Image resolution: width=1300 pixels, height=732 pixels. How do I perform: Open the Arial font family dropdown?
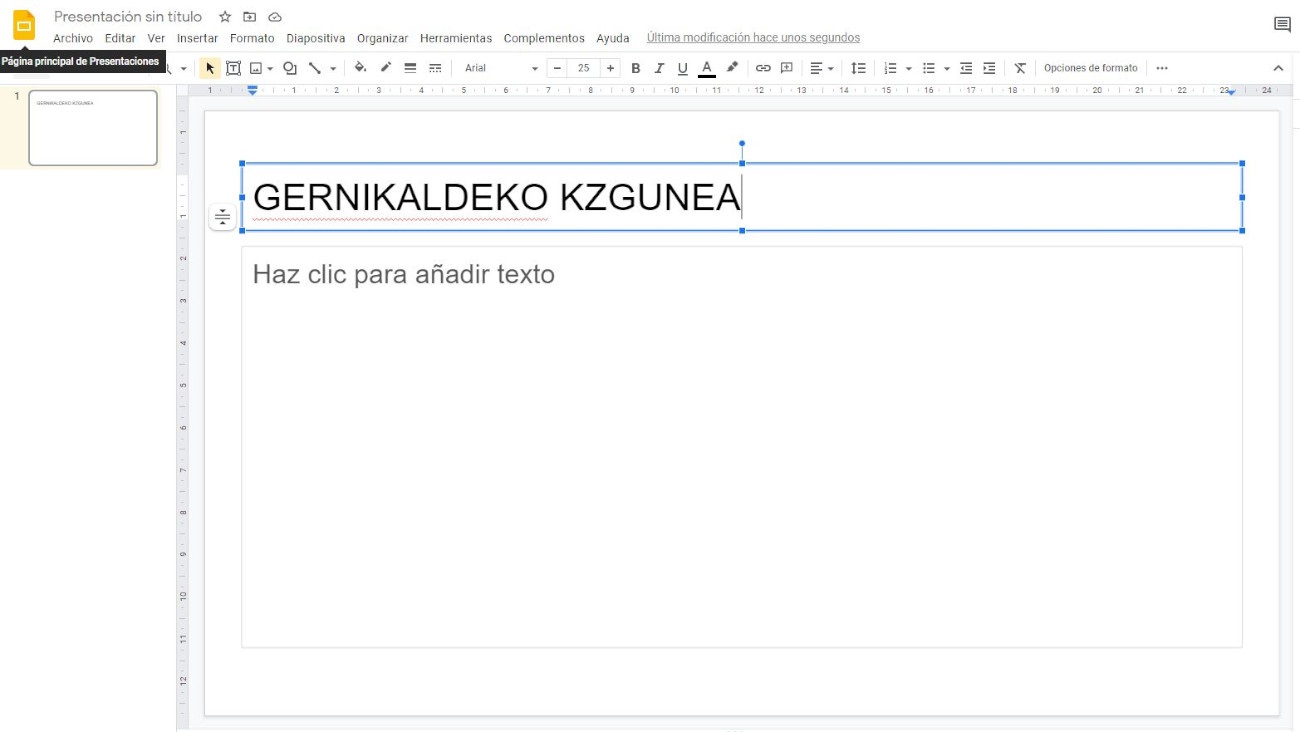(x=501, y=68)
